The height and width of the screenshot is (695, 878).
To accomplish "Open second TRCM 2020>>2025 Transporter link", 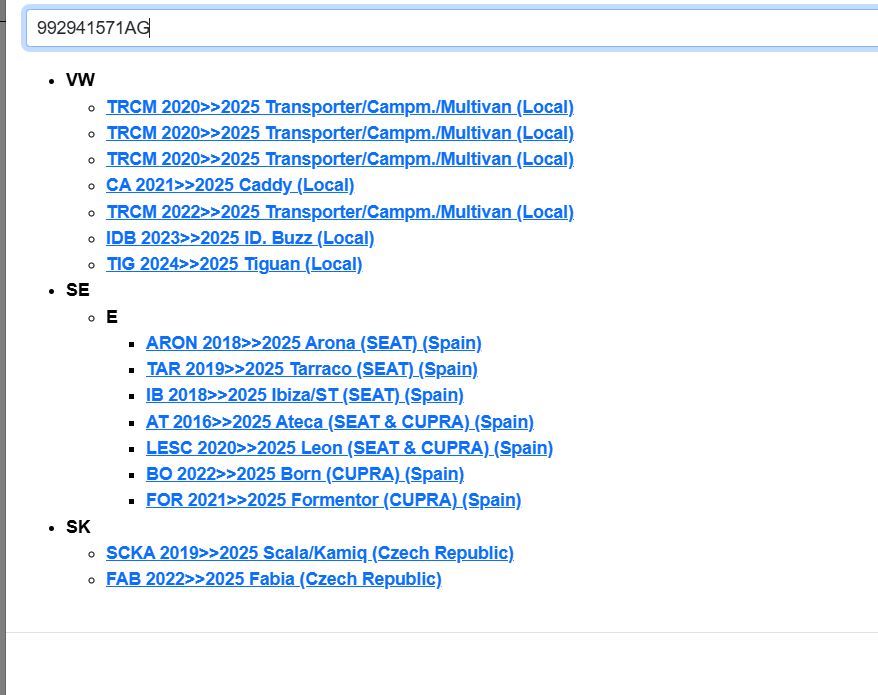I will tap(340, 133).
